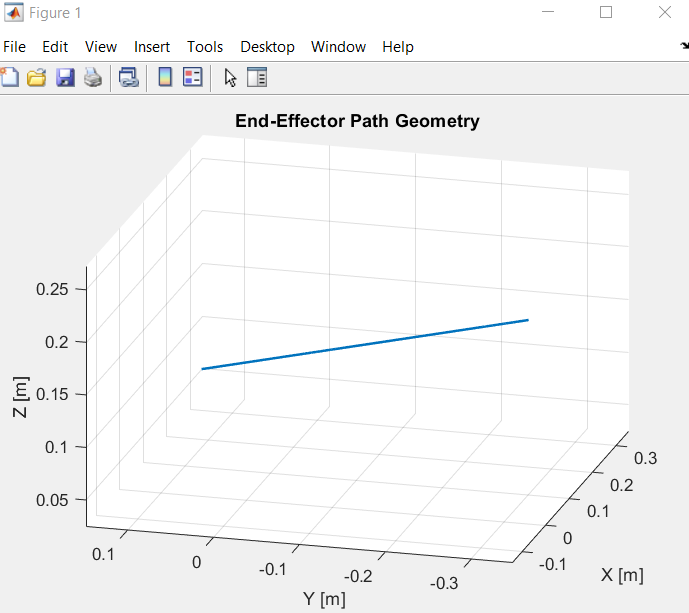The height and width of the screenshot is (613, 689).
Task: Click the 'Y [m]' axis label
Action: pyautogui.click(x=324, y=598)
